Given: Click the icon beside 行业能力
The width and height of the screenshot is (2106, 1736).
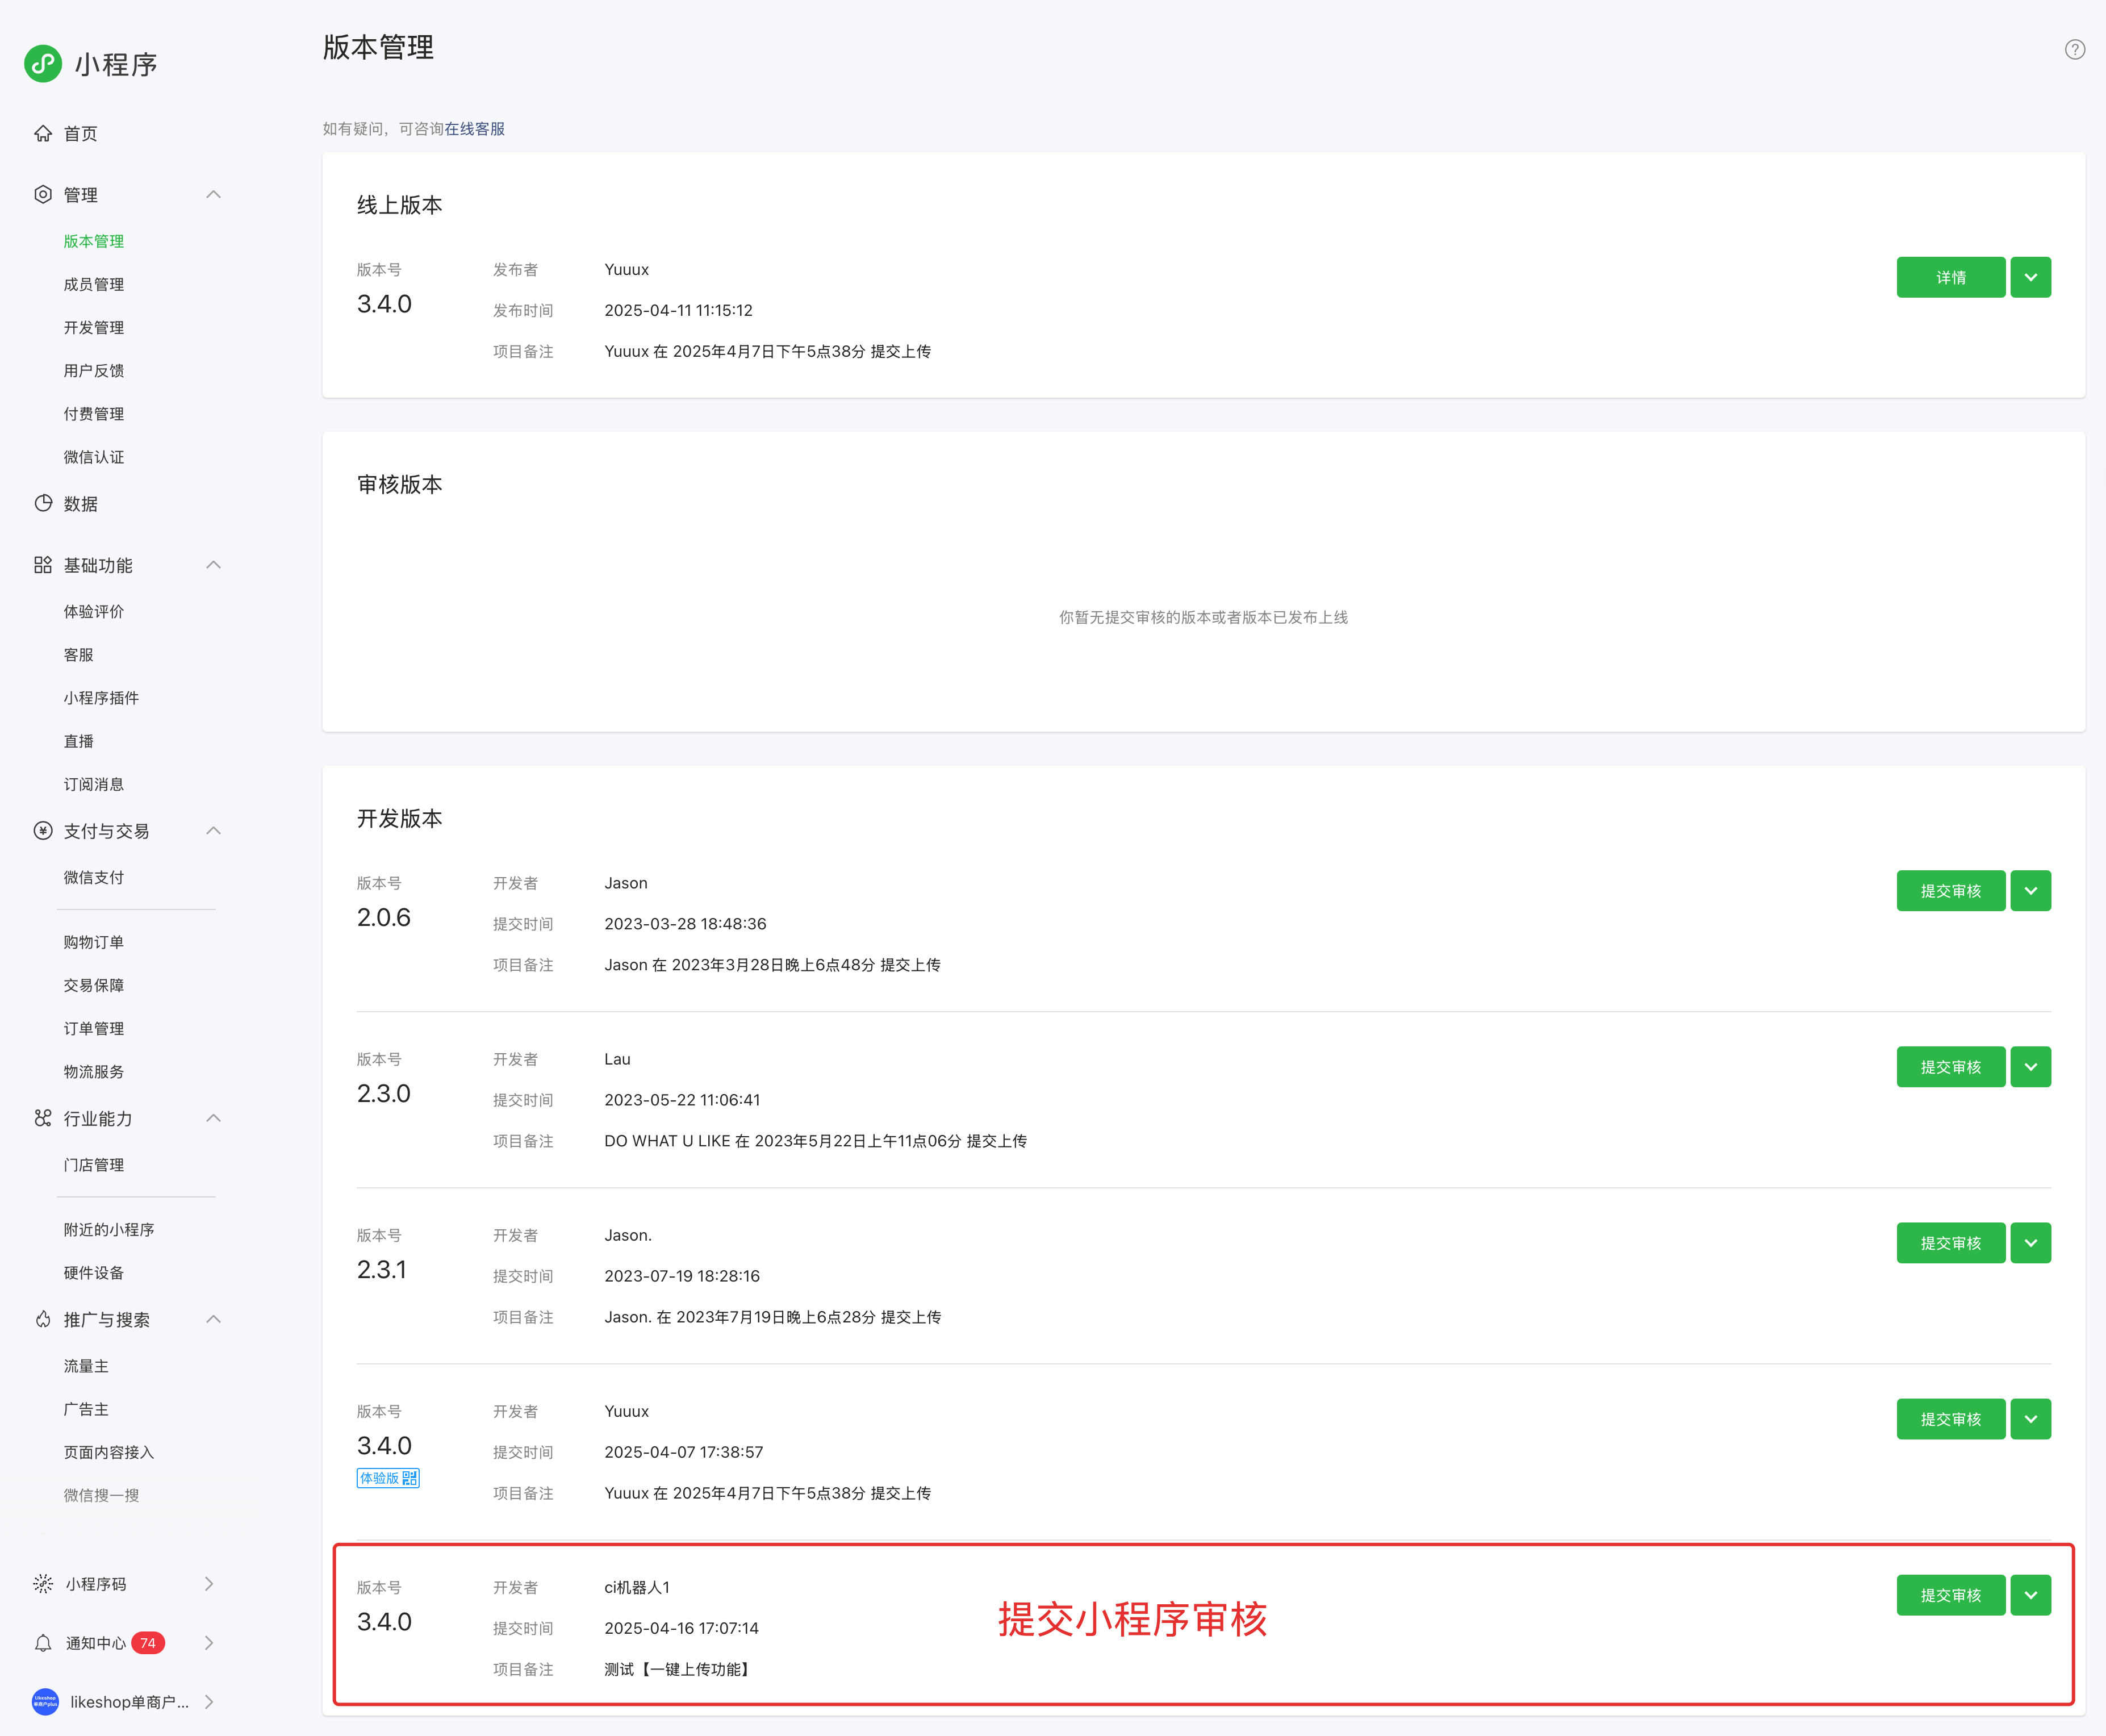Looking at the screenshot, I should (x=43, y=1118).
